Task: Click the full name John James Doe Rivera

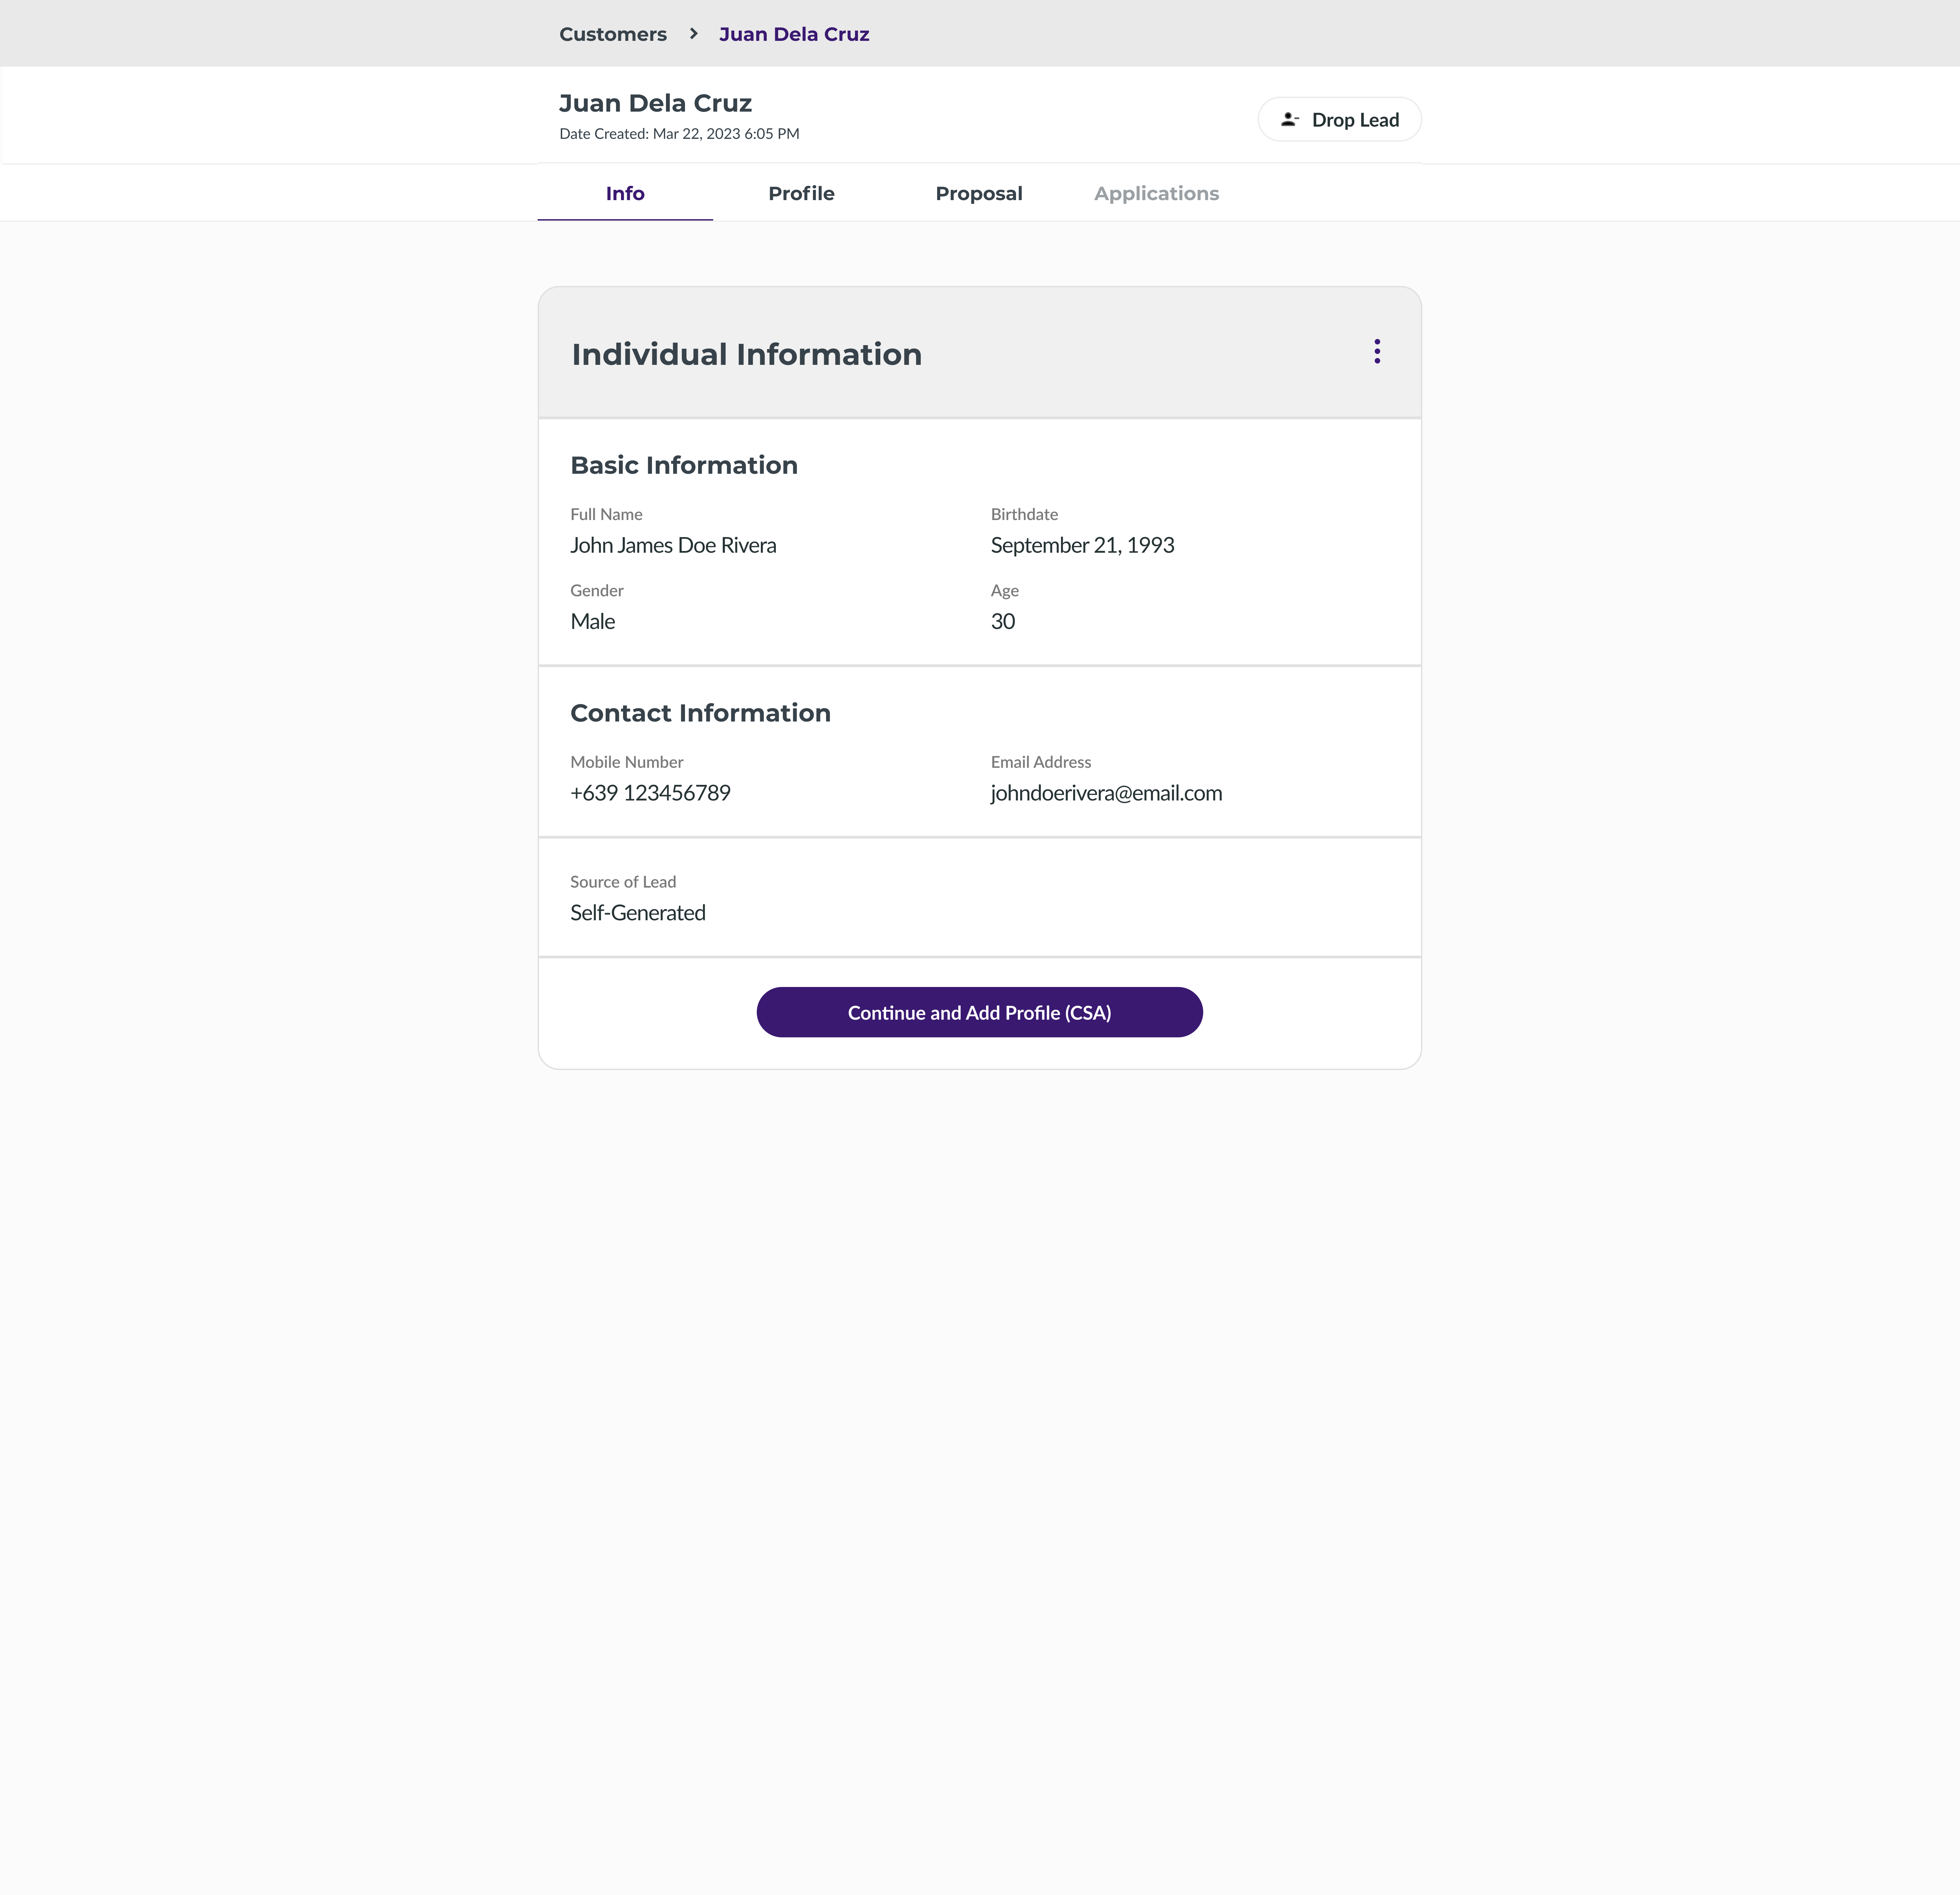Action: pyautogui.click(x=673, y=545)
